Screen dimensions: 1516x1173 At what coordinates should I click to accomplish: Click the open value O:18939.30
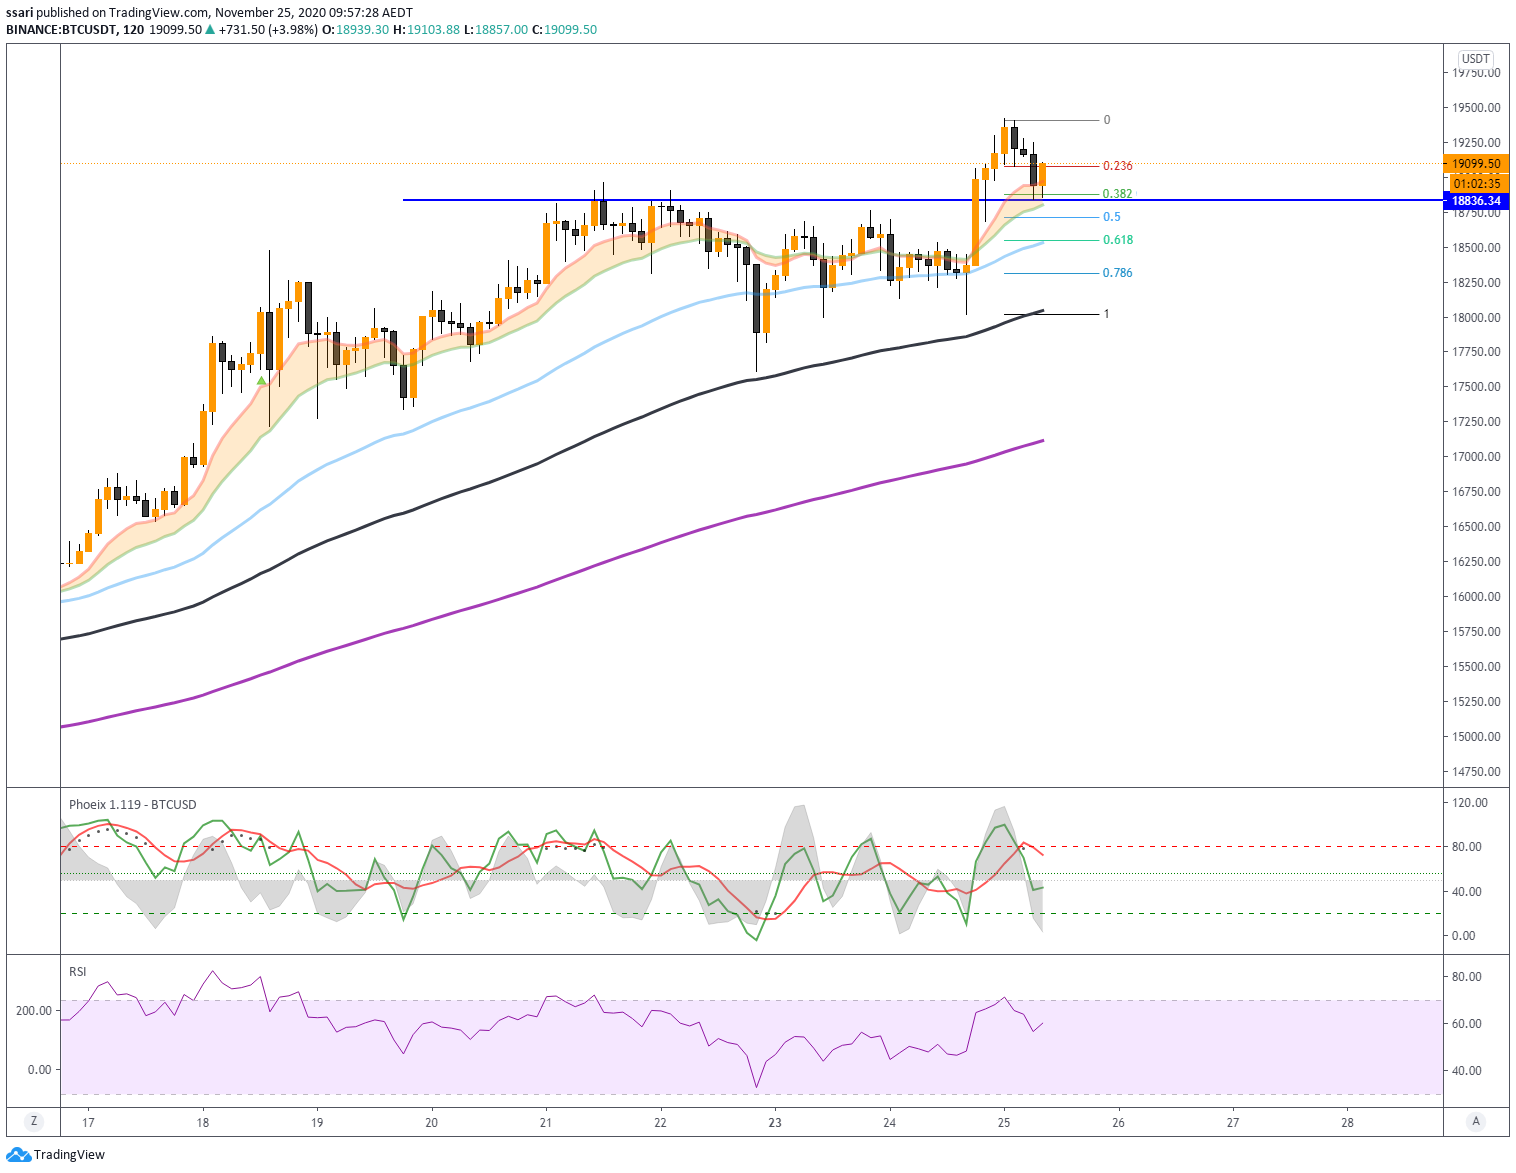click(355, 30)
